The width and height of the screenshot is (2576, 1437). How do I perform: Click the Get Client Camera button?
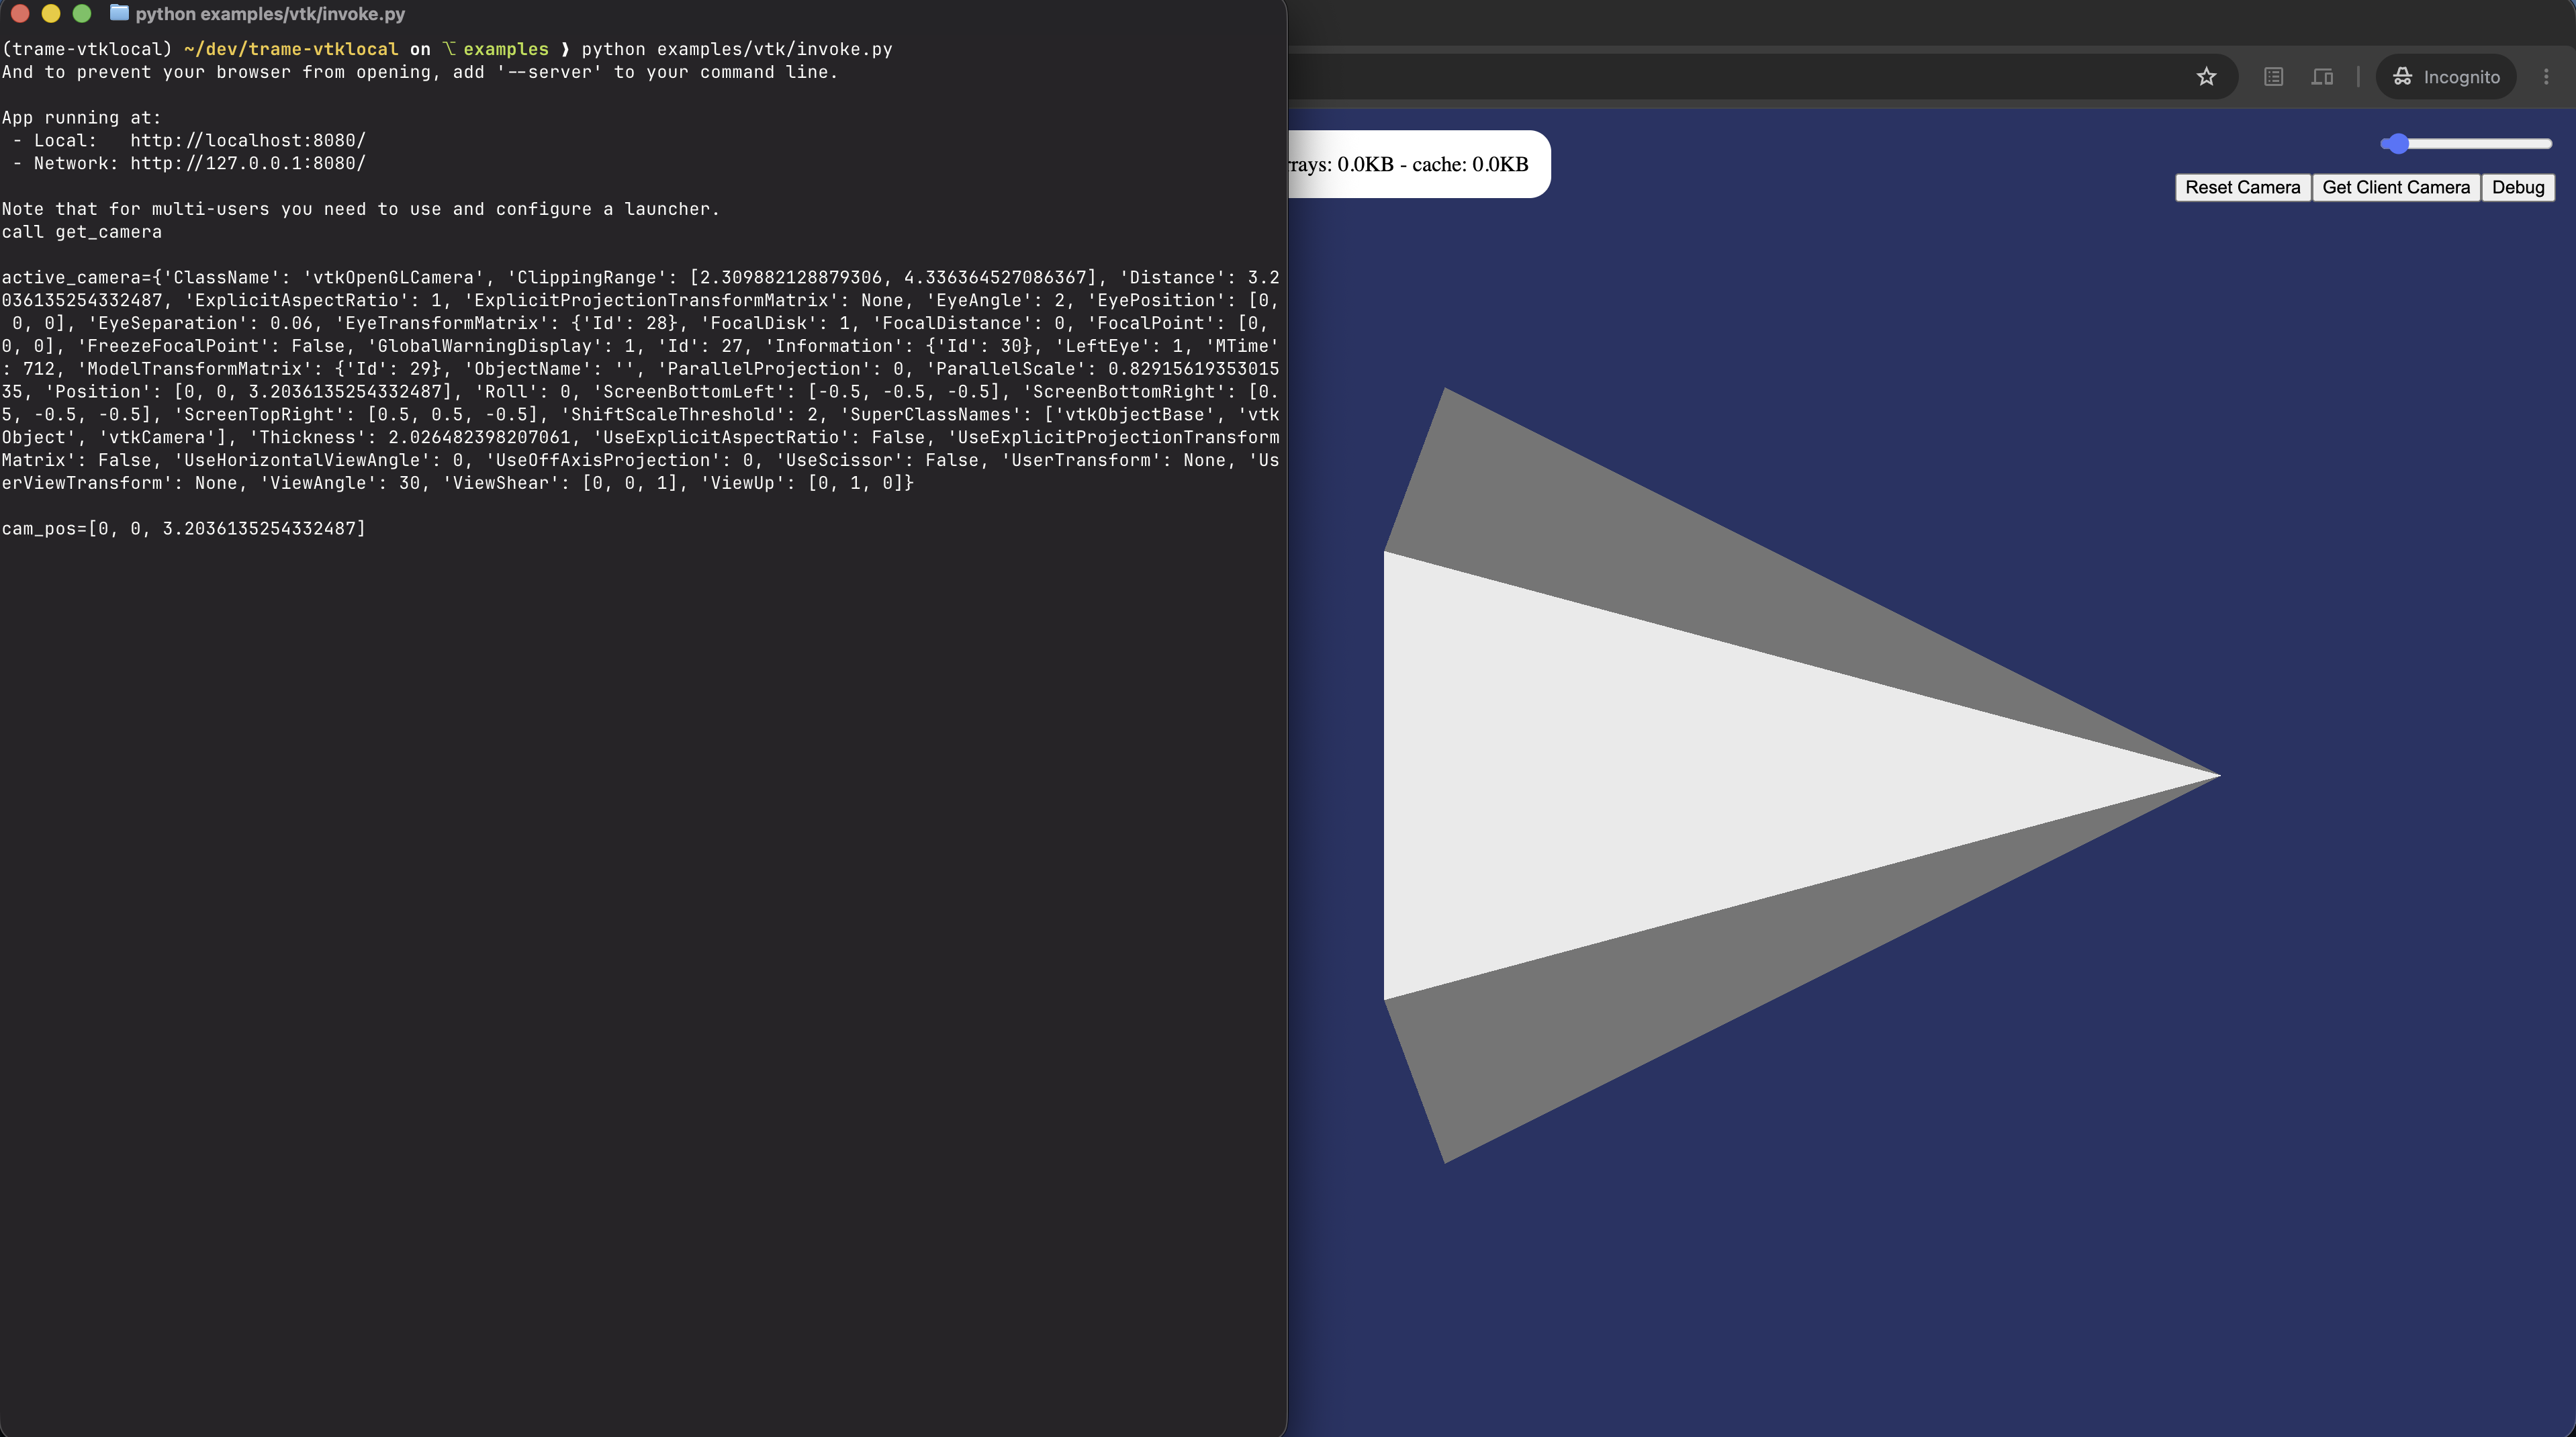(x=2395, y=187)
